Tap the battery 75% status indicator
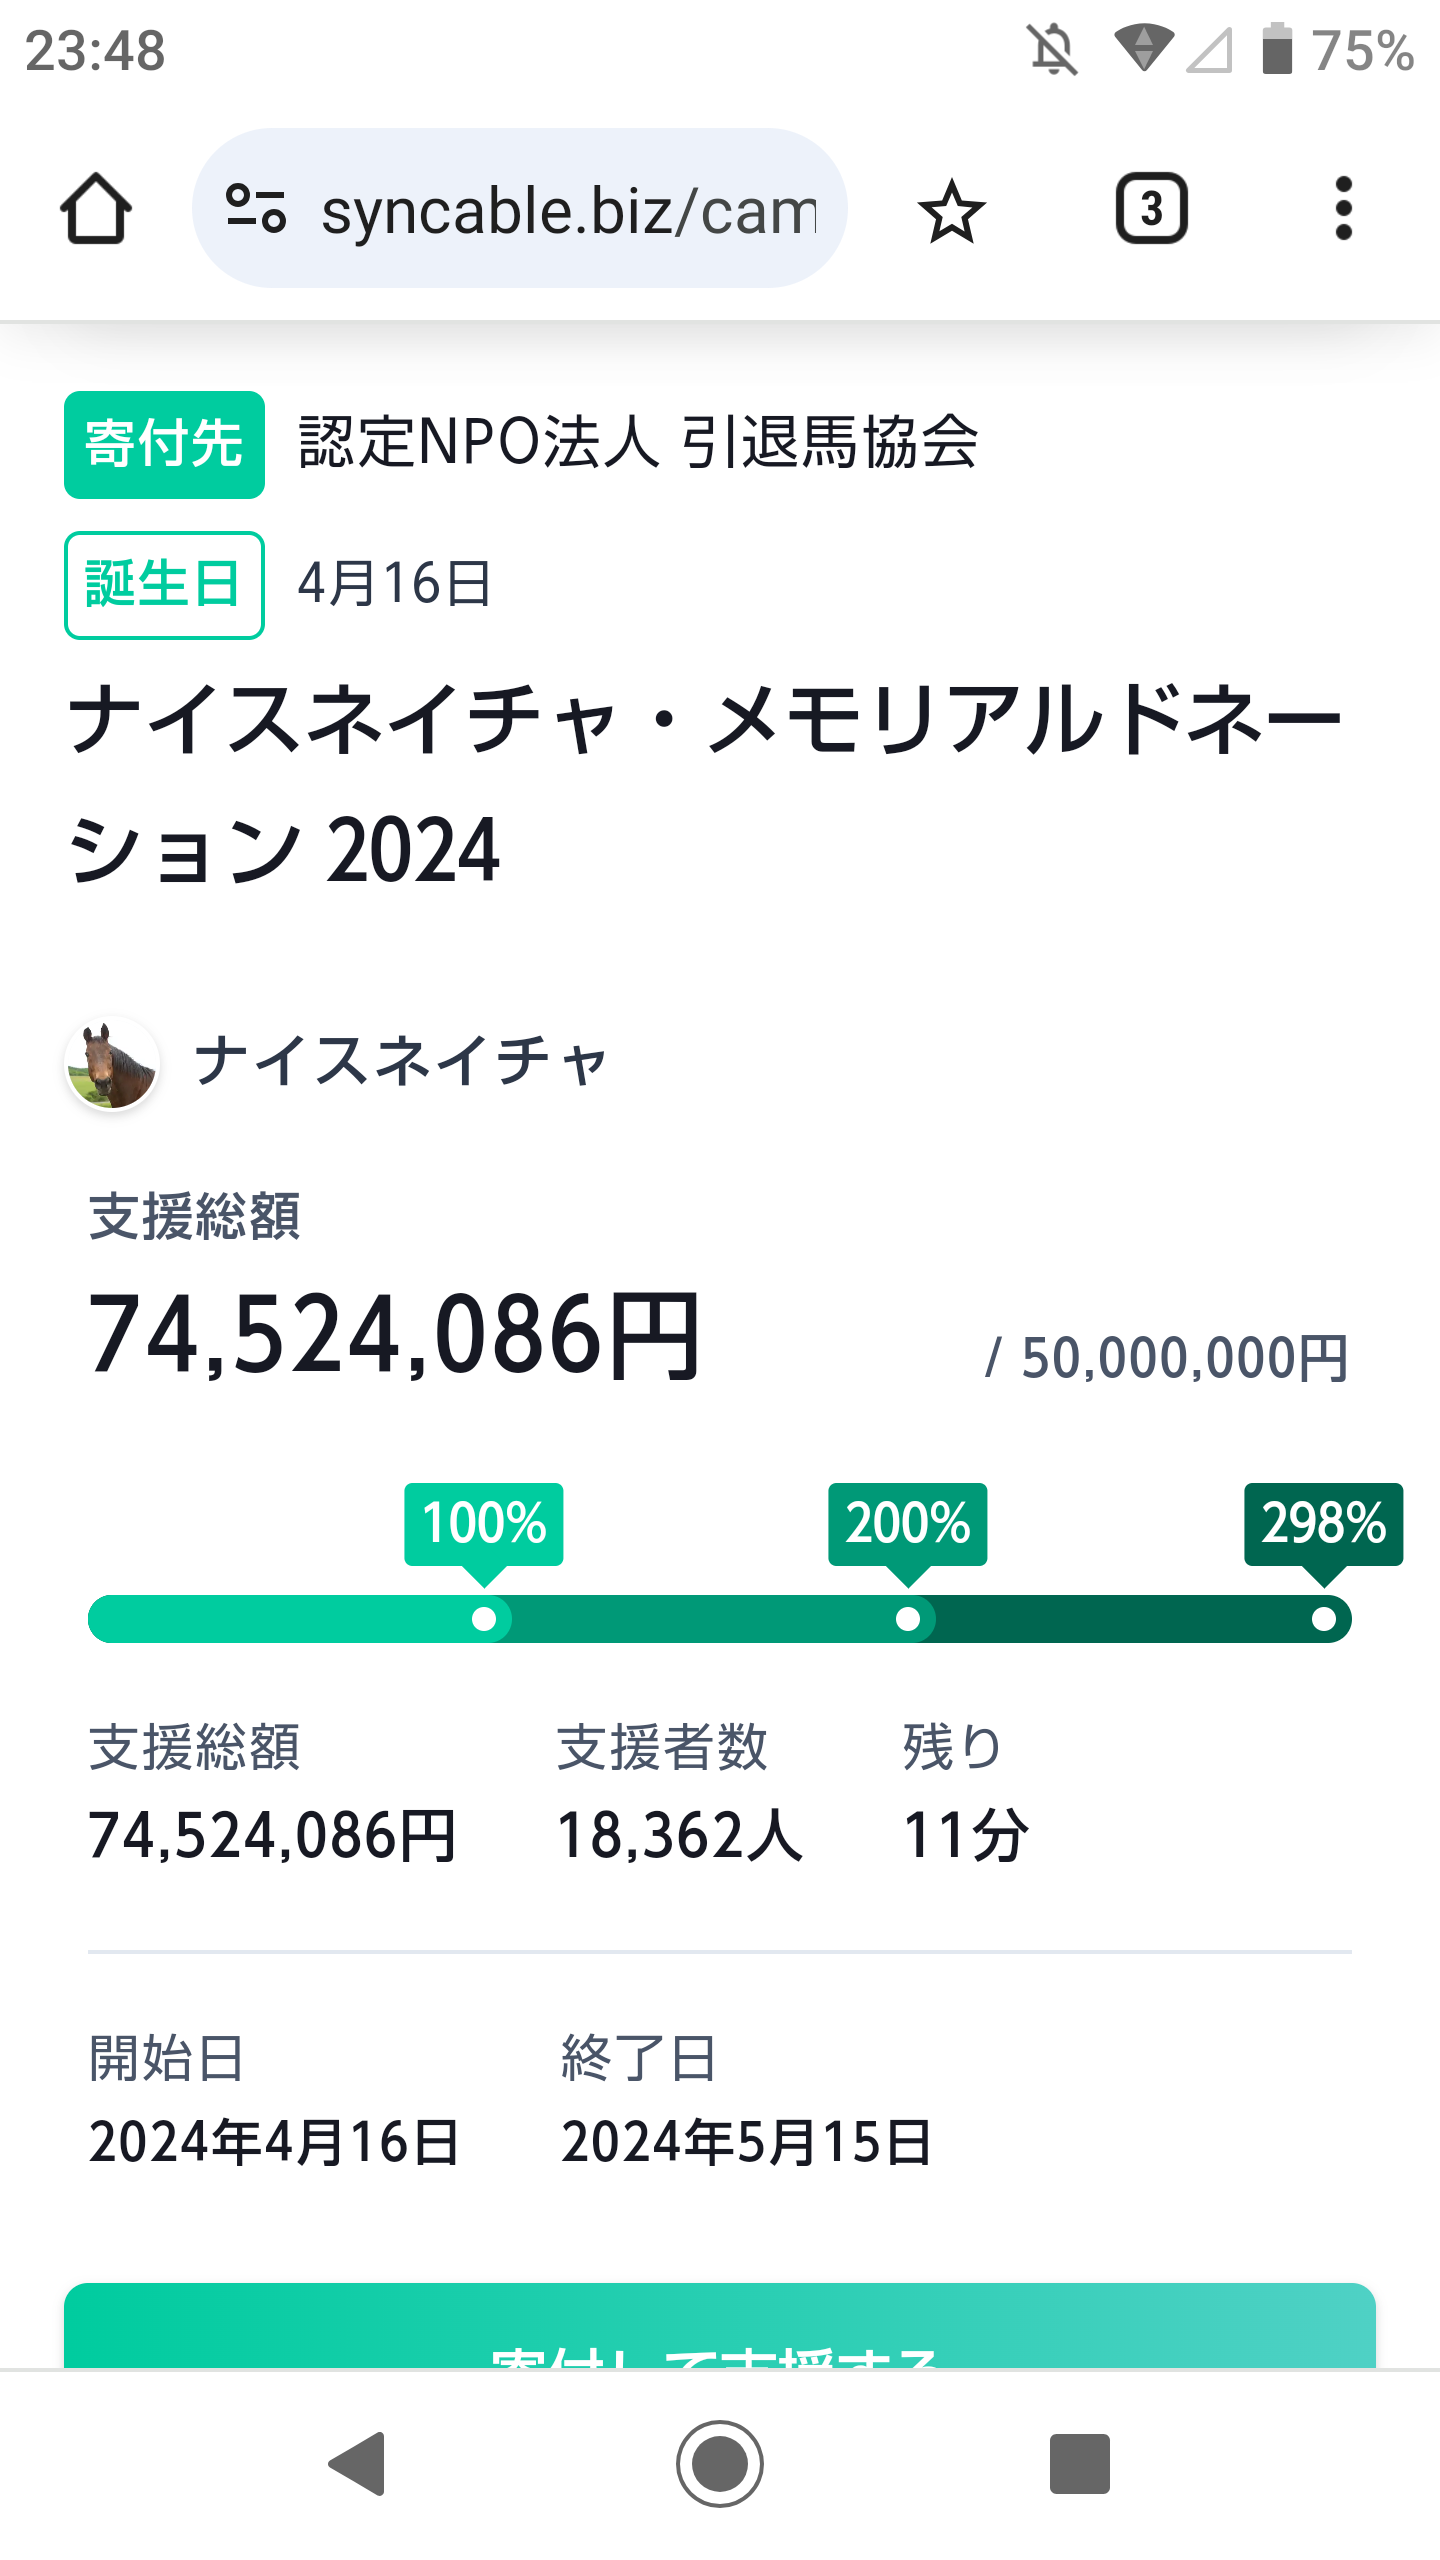1440x2560 pixels. point(1337,50)
